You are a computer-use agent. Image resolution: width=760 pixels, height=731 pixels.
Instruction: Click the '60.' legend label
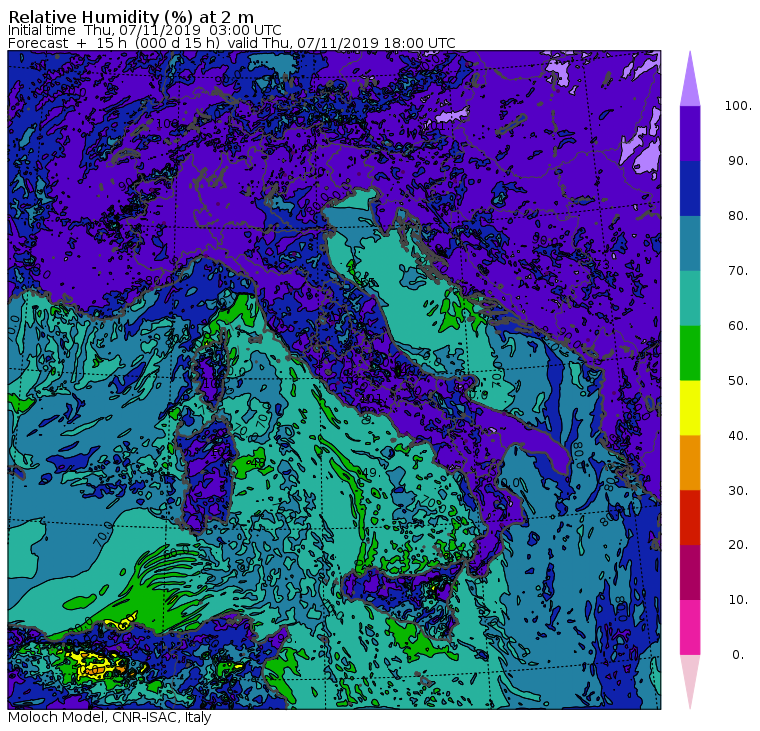738,325
